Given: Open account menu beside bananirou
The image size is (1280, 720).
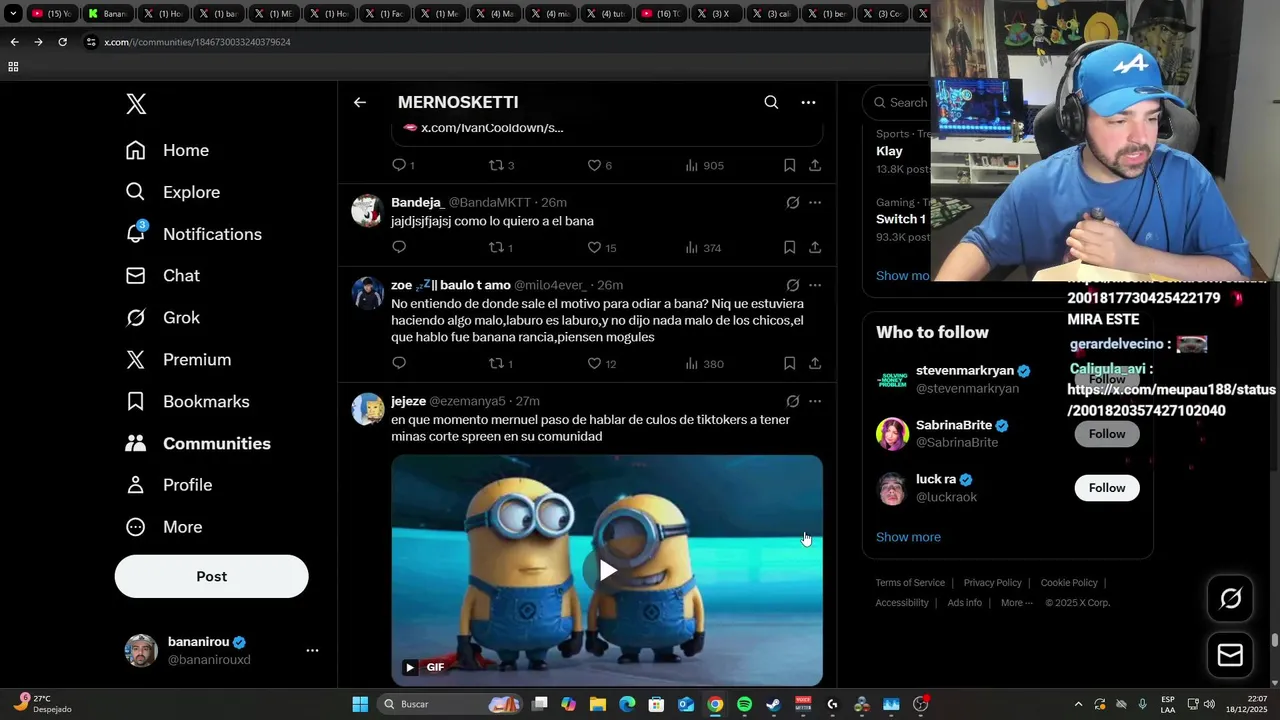Looking at the screenshot, I should tap(312, 650).
